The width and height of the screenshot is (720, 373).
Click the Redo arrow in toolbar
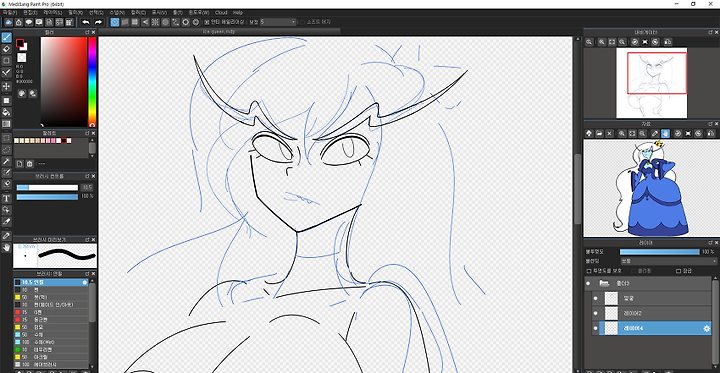click(98, 22)
